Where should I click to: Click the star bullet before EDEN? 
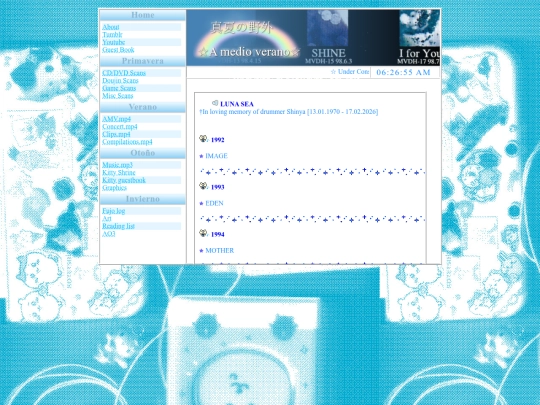point(201,204)
